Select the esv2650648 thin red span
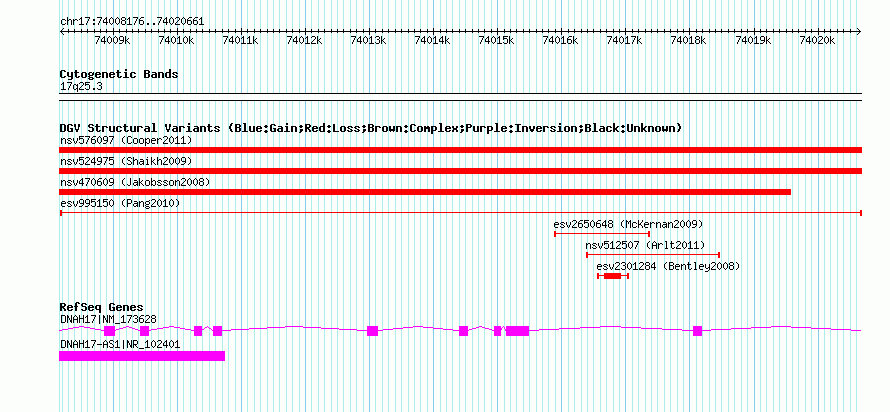The image size is (890, 412). [602, 234]
